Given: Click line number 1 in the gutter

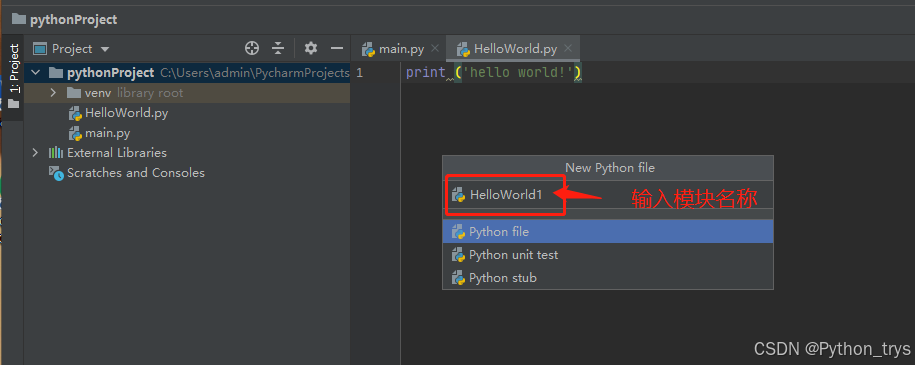Looking at the screenshot, I should point(359,73).
